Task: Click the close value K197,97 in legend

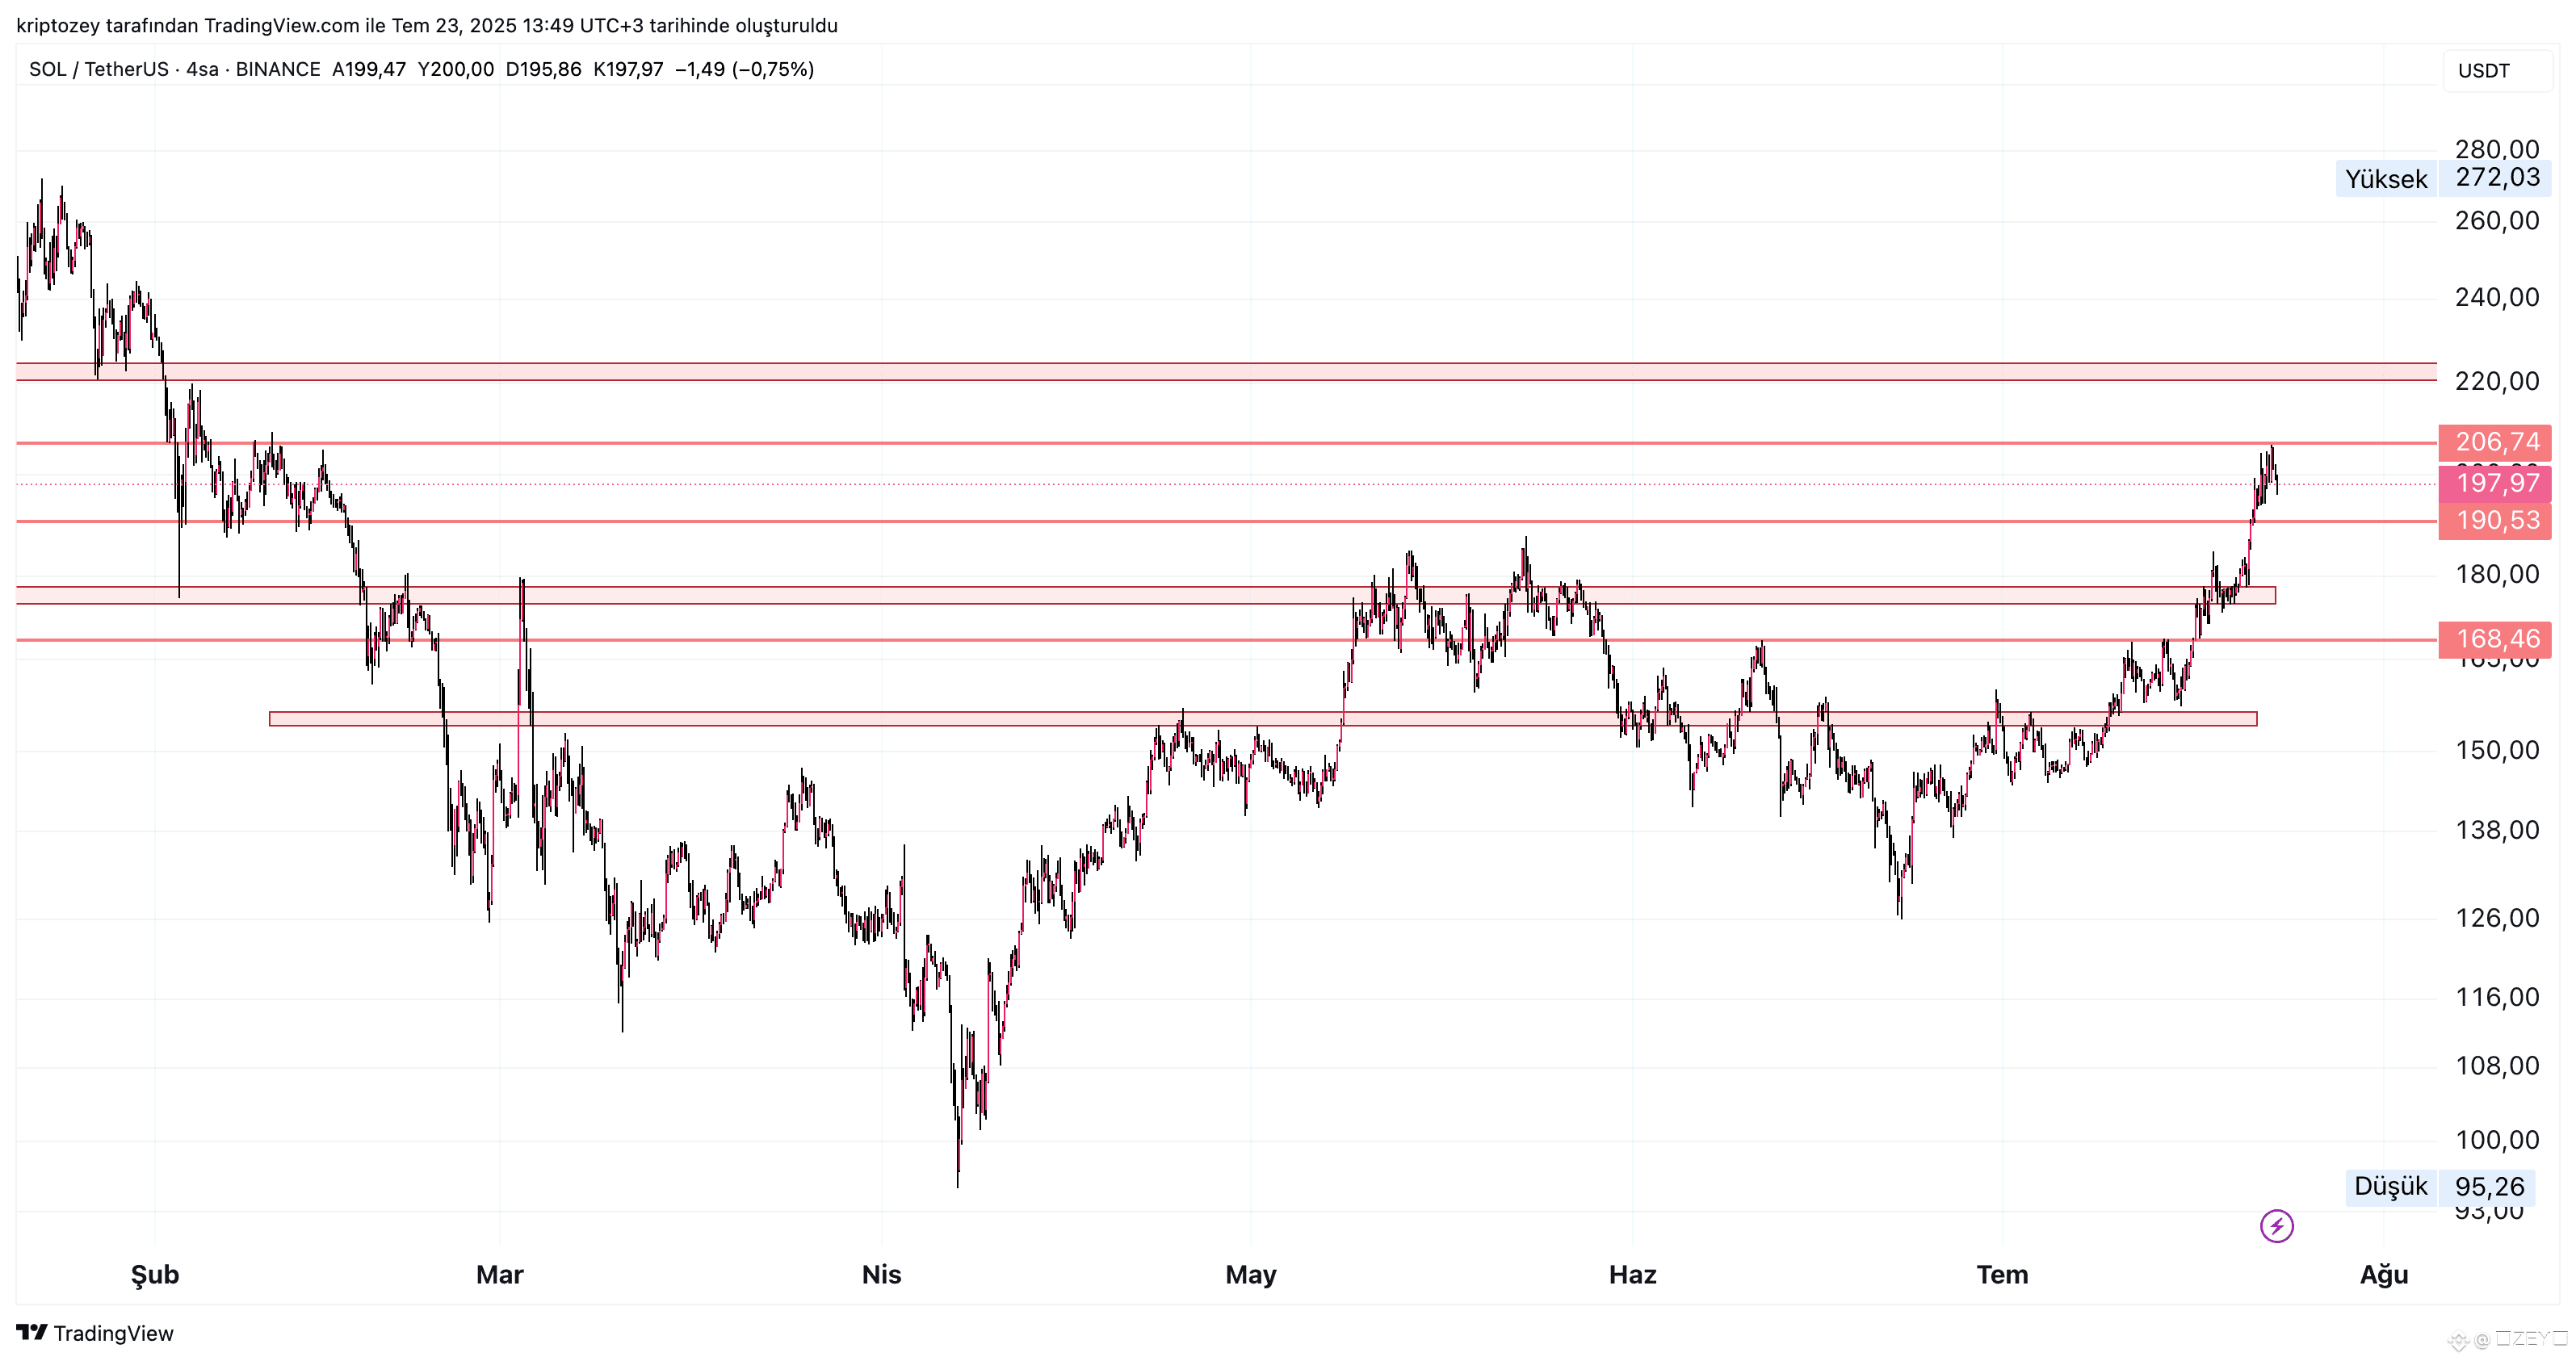Action: point(628,69)
